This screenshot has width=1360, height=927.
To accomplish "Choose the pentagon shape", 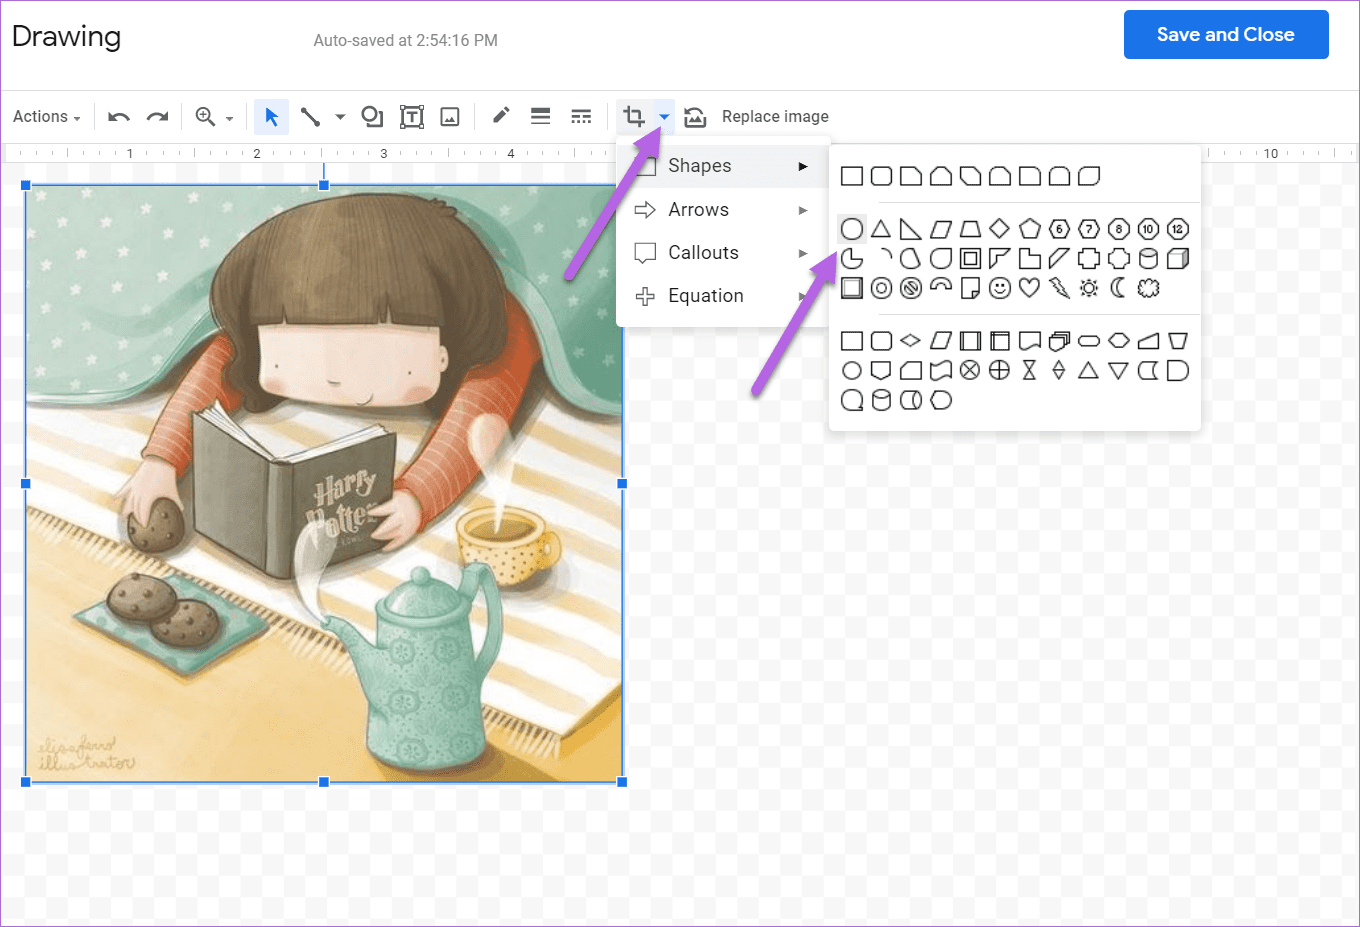I will point(1029,229).
